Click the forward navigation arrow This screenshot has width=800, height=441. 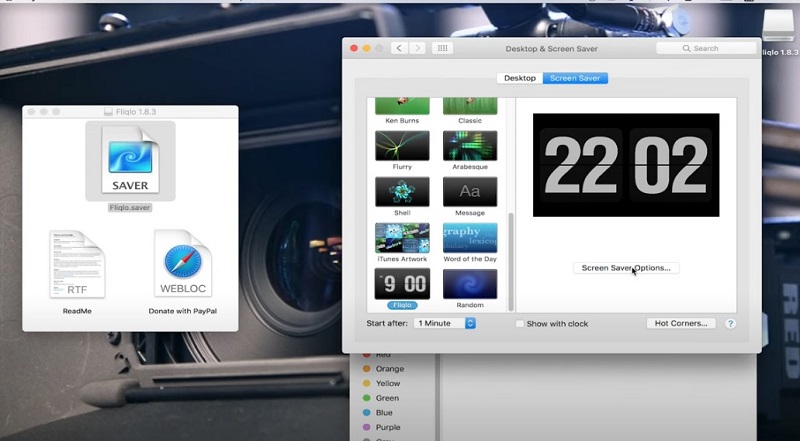coord(417,48)
